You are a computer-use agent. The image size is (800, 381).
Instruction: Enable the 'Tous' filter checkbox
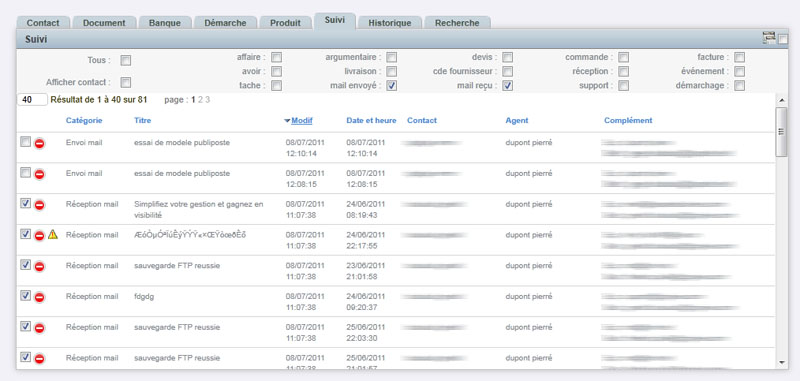click(x=126, y=61)
